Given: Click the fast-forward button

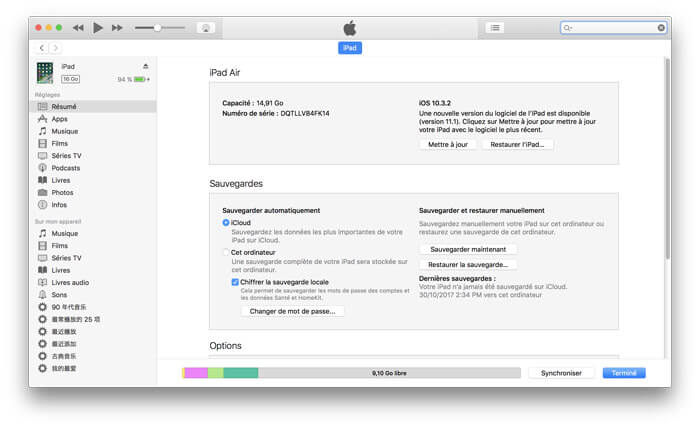Looking at the screenshot, I should 117,28.
